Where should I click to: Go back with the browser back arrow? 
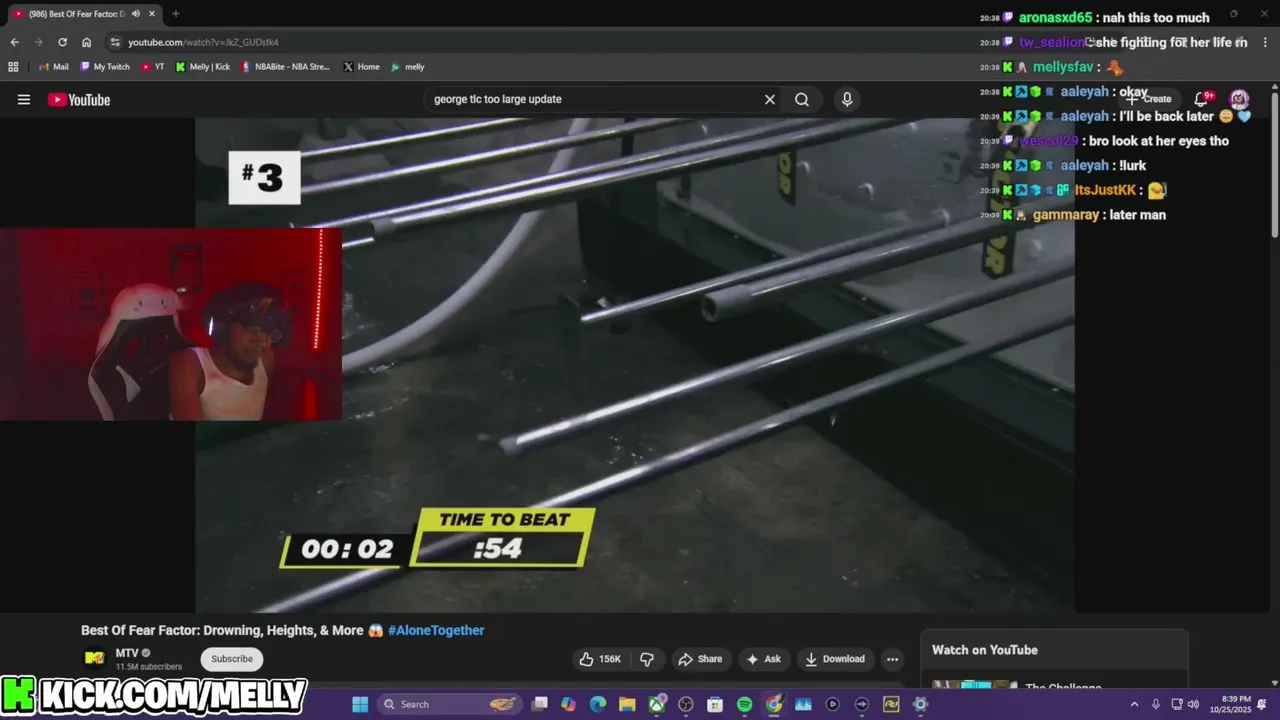(x=14, y=42)
